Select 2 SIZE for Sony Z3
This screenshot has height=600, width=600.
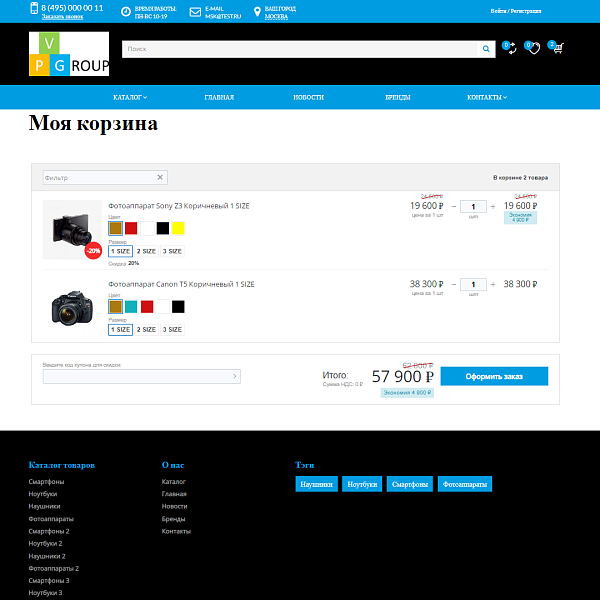[147, 251]
